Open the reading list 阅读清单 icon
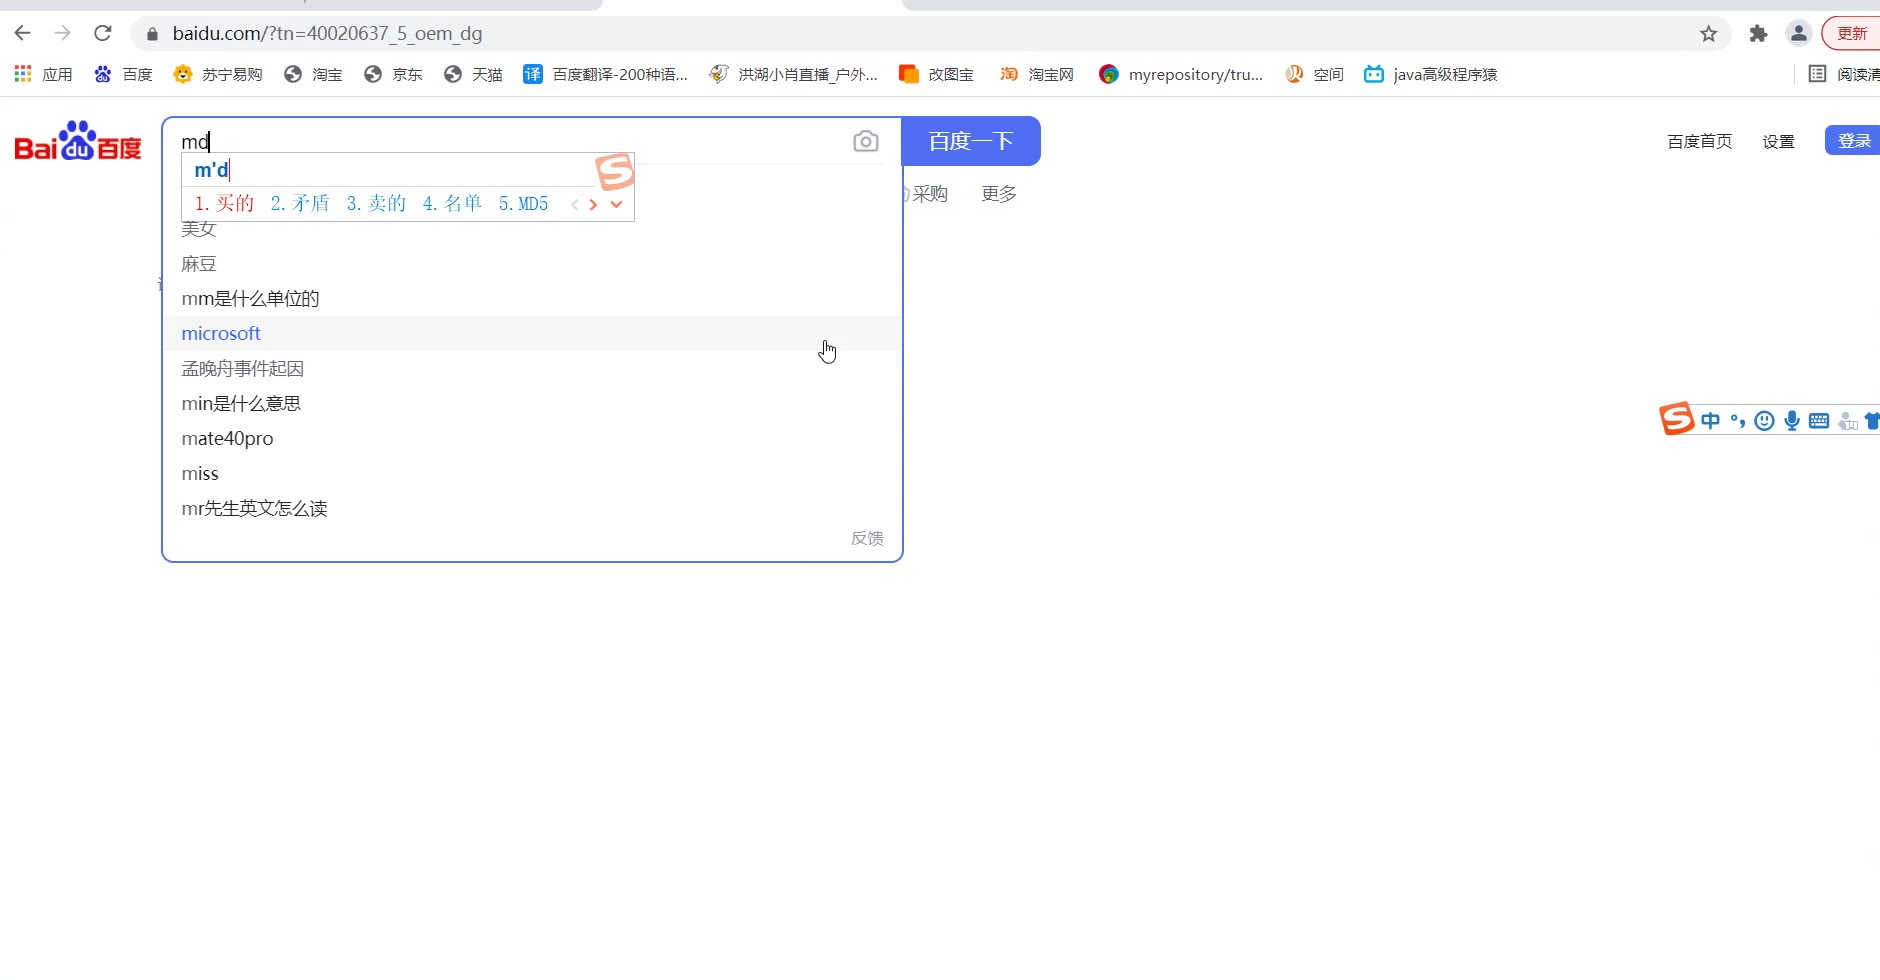 1817,74
